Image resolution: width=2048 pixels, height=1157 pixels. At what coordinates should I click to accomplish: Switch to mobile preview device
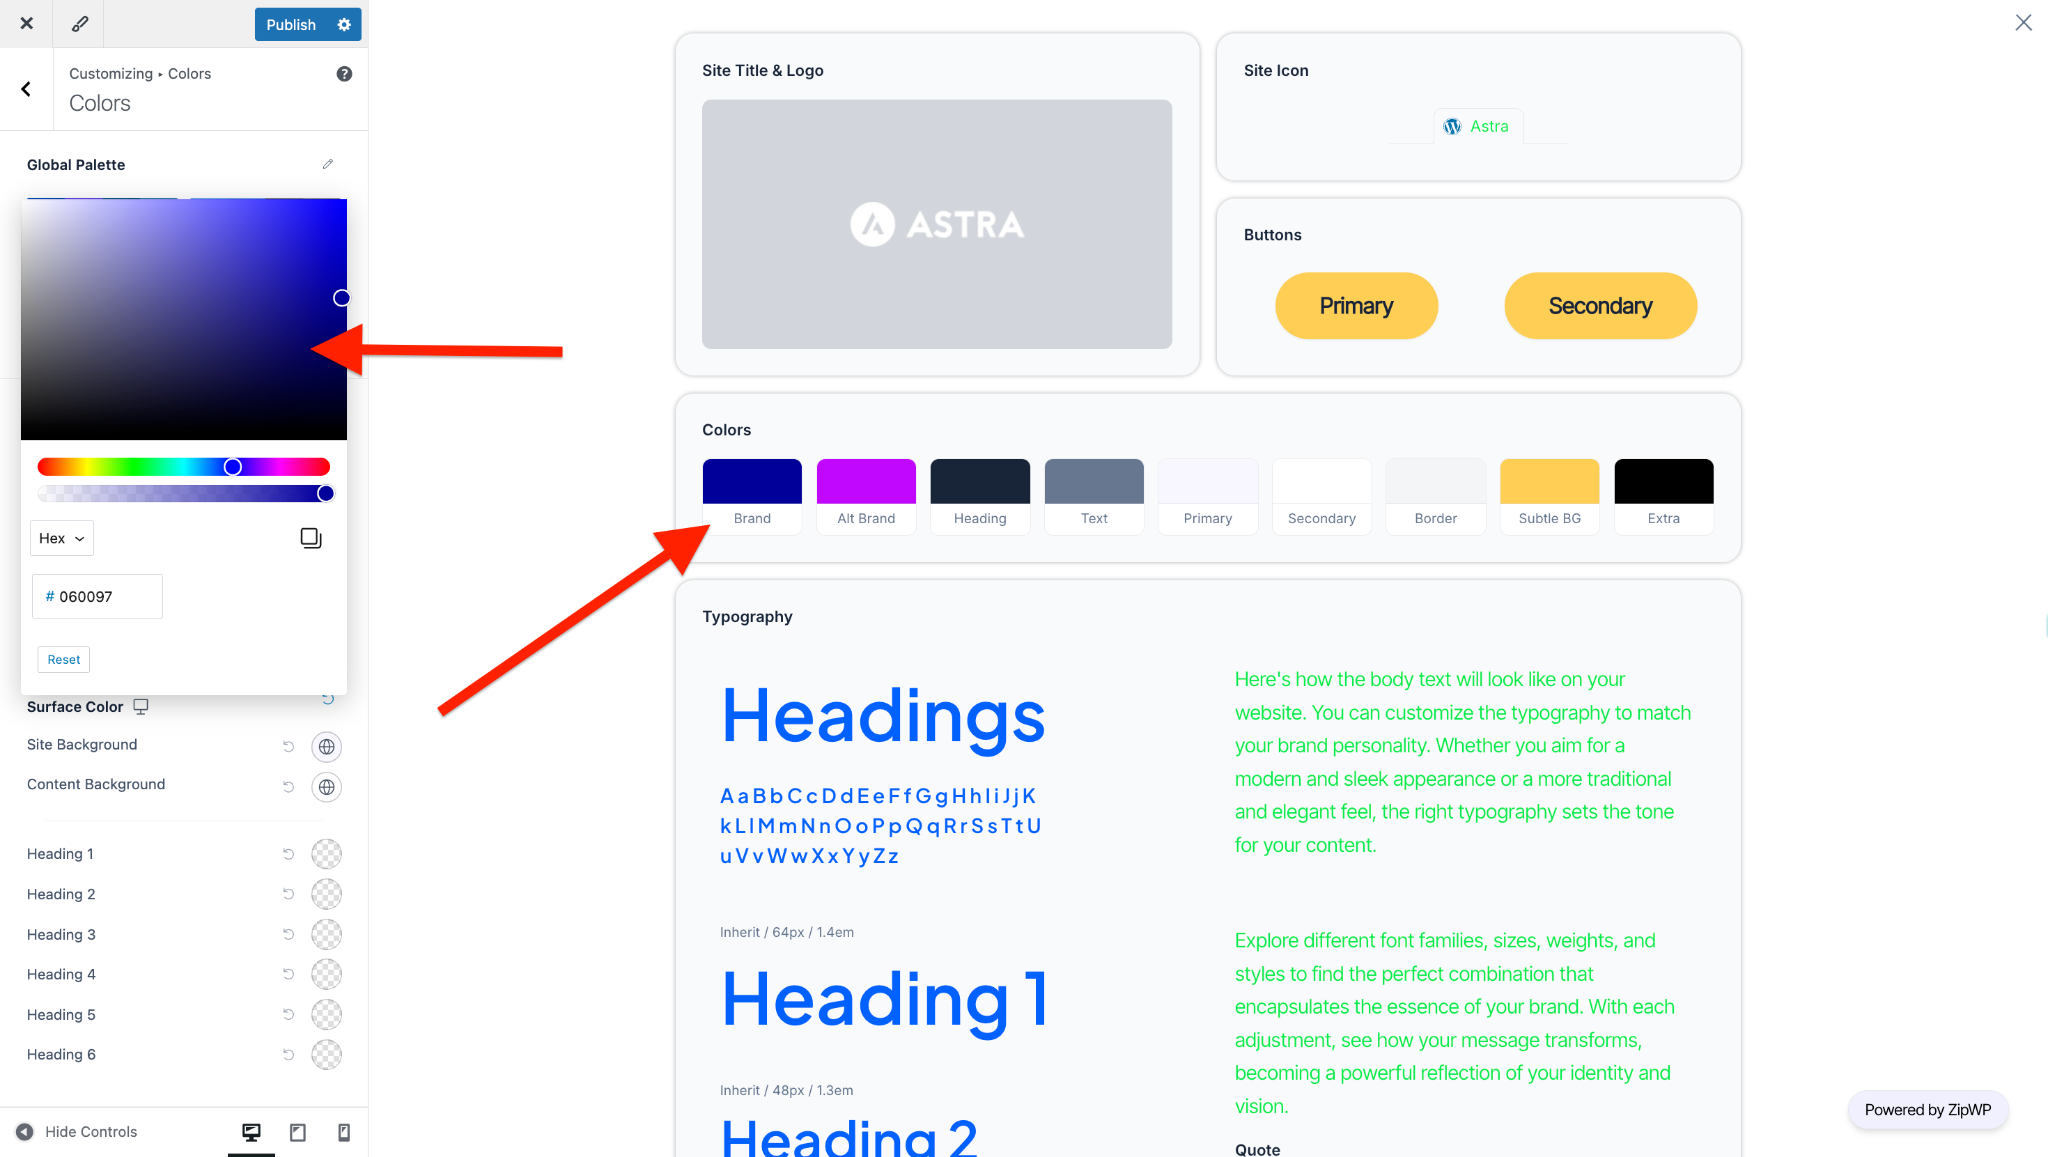tap(344, 1132)
